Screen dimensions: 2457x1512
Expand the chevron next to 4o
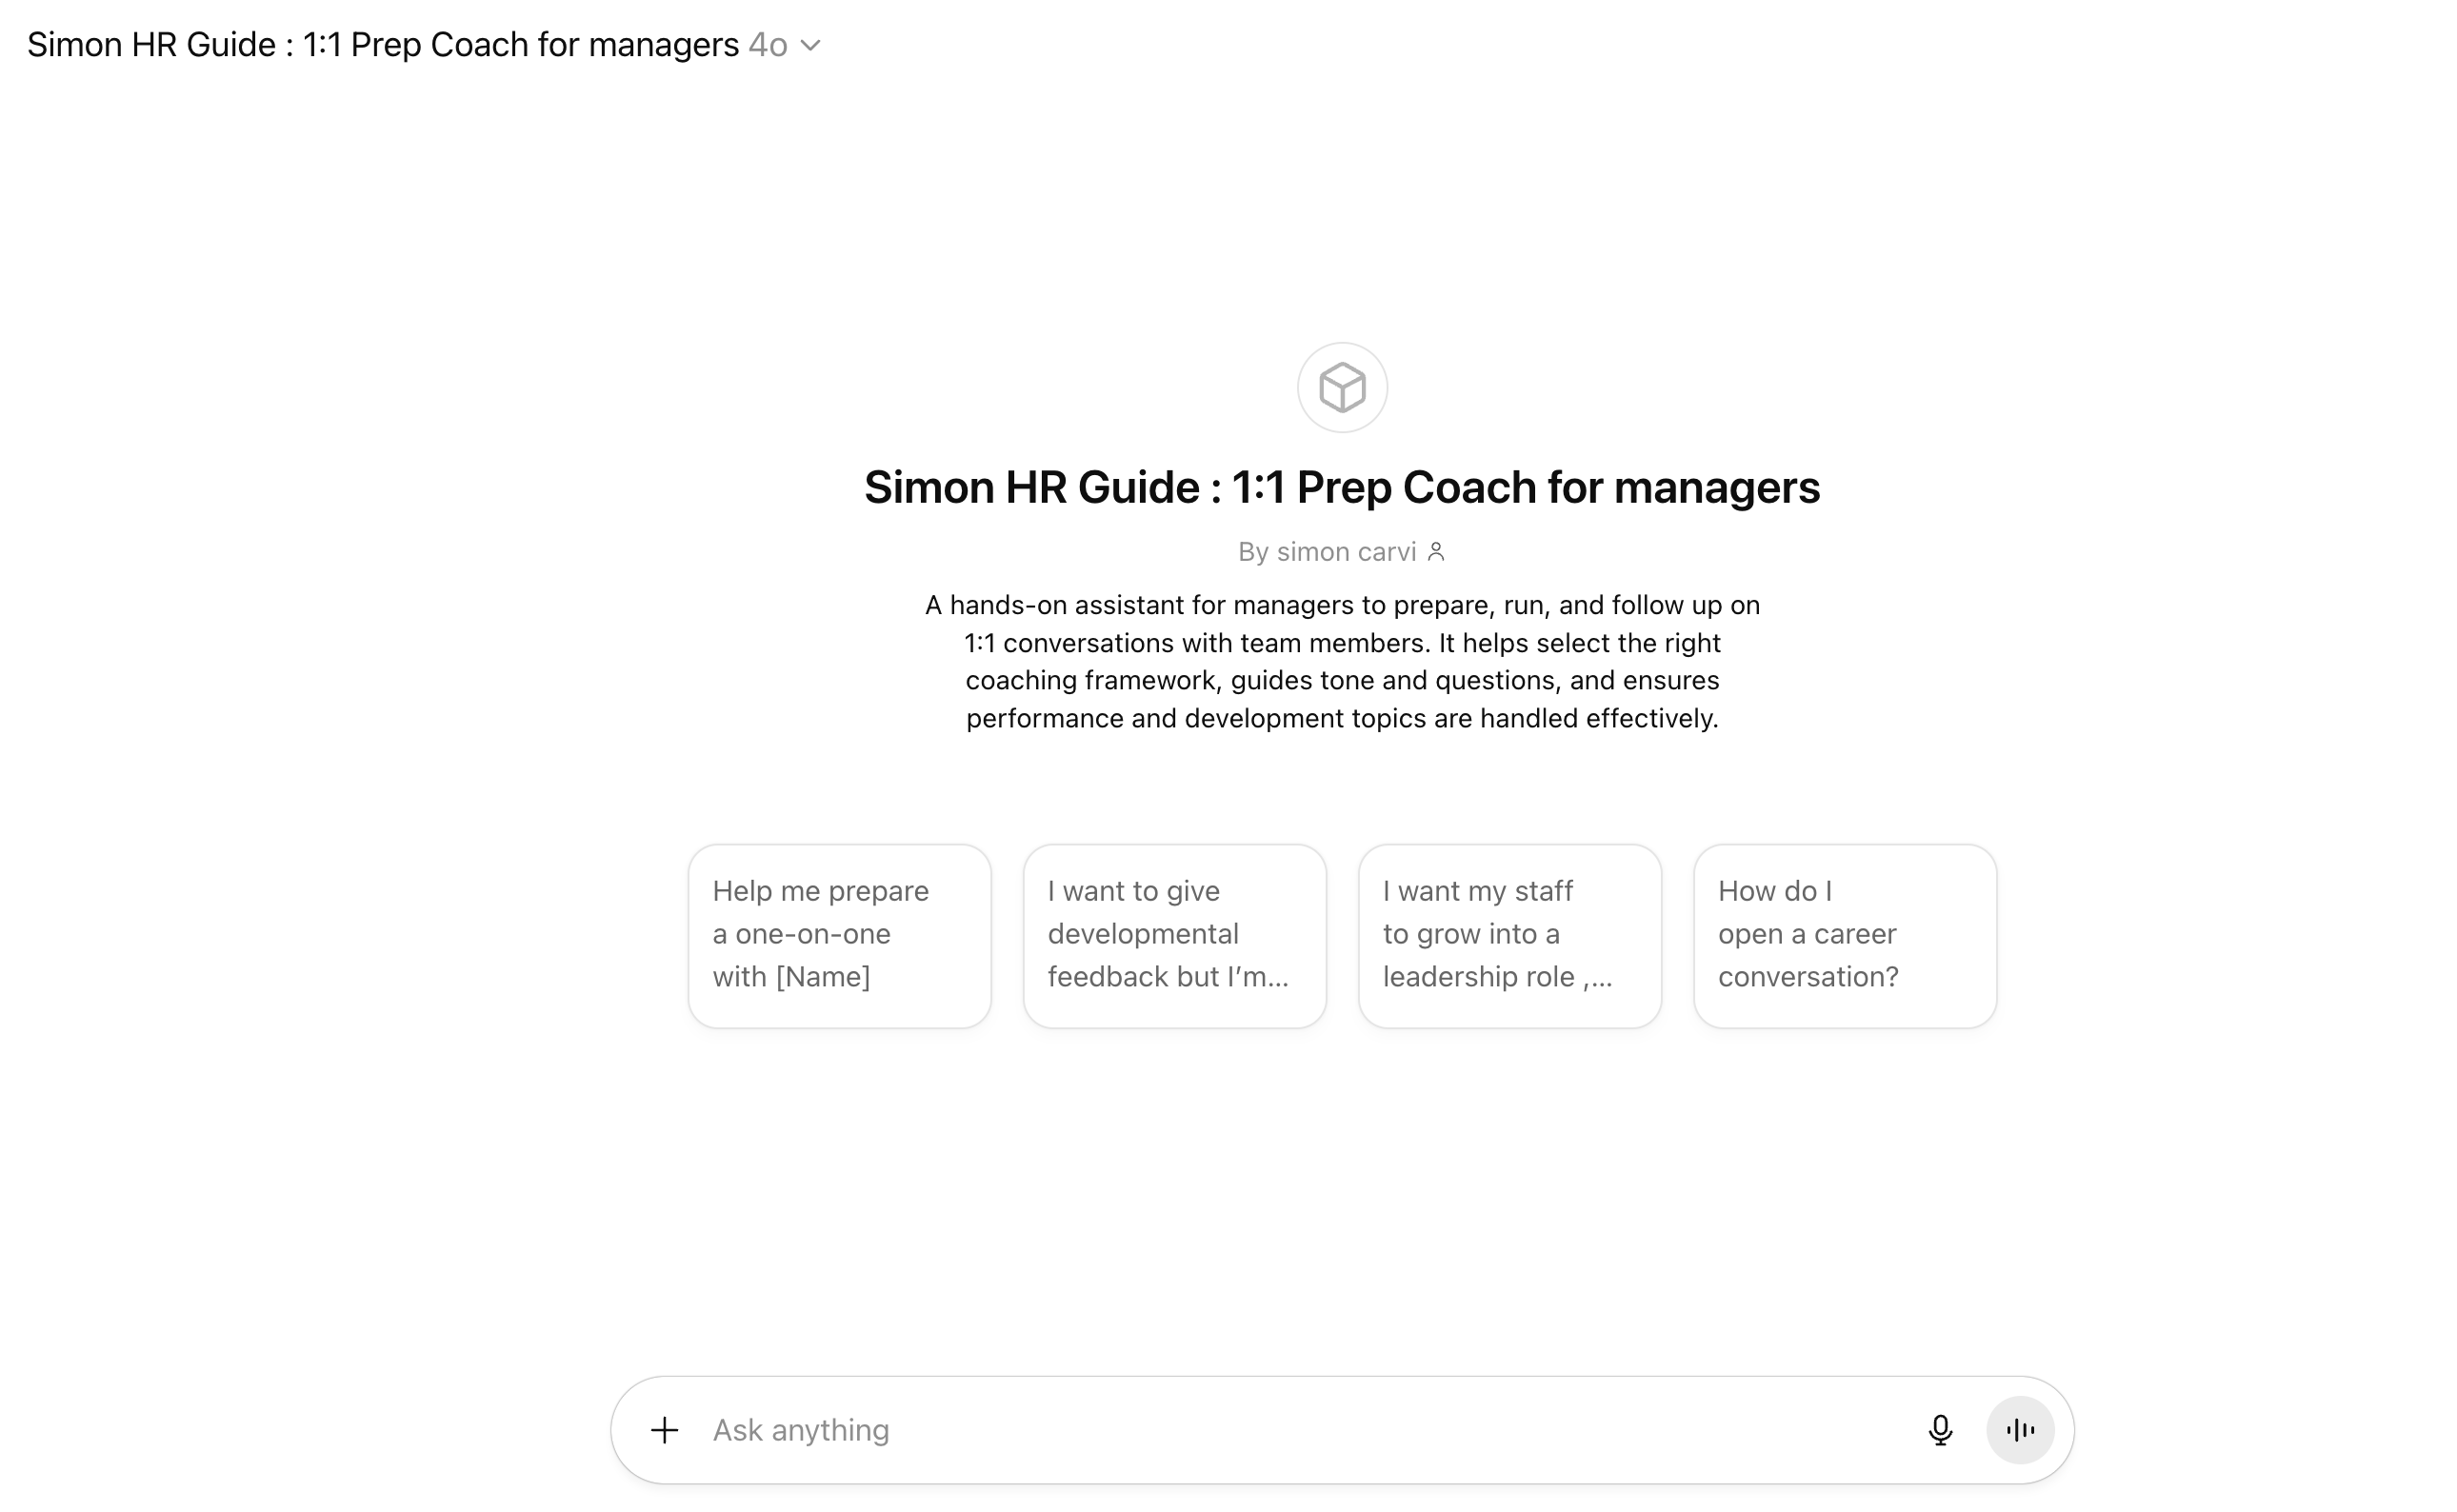click(811, 46)
